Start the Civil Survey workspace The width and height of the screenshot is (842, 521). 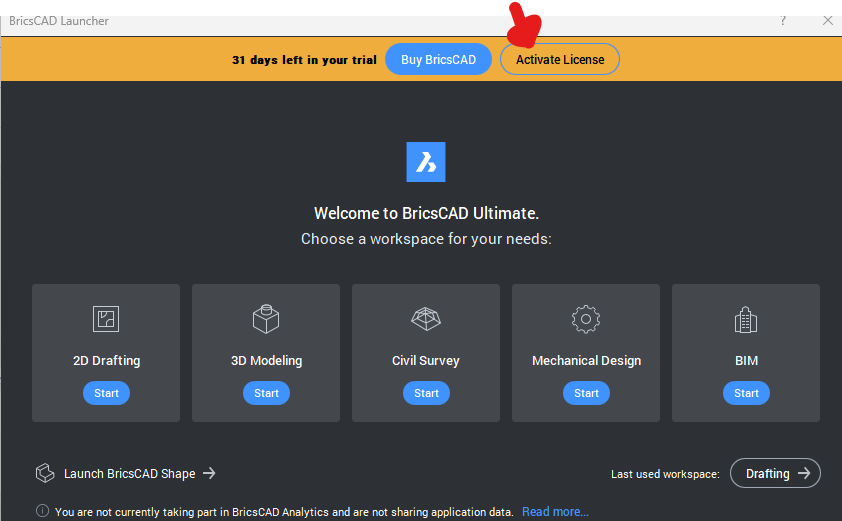[426, 393]
